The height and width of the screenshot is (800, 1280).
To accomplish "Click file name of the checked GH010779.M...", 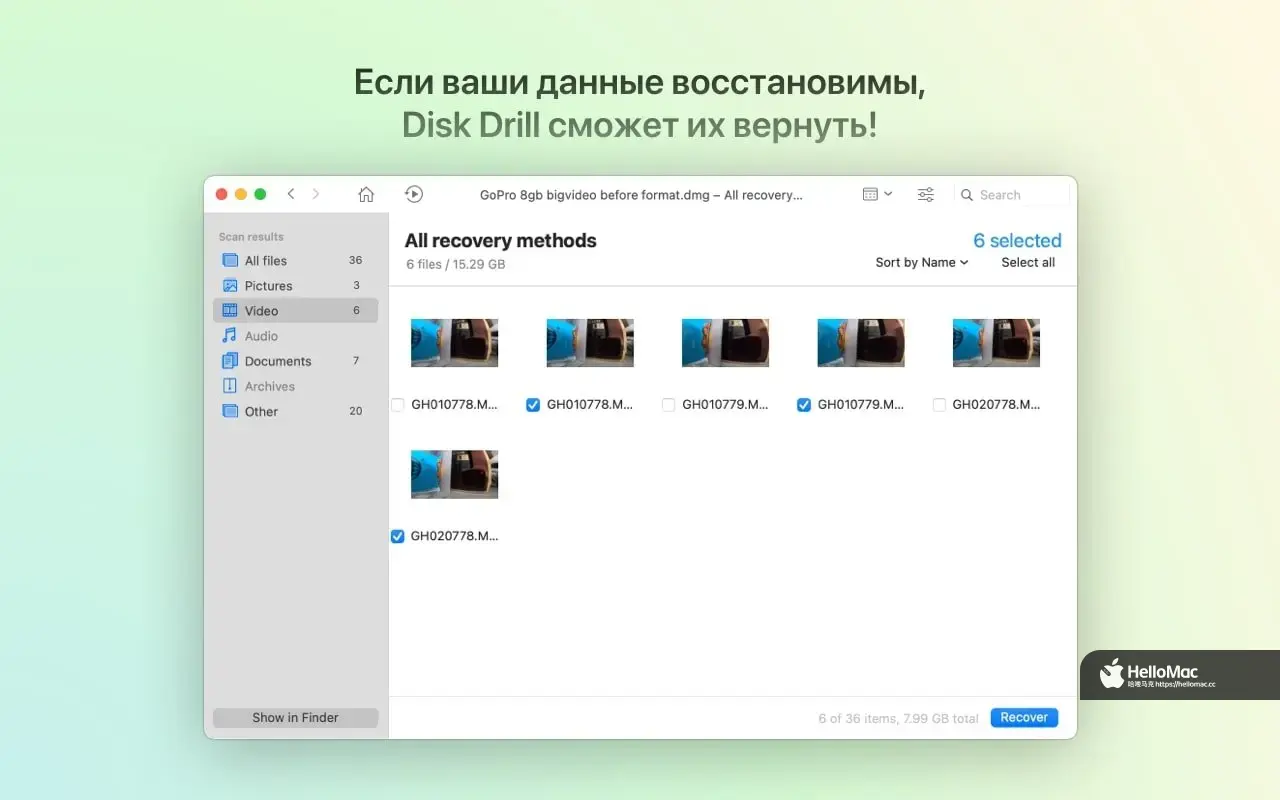I will [861, 405].
